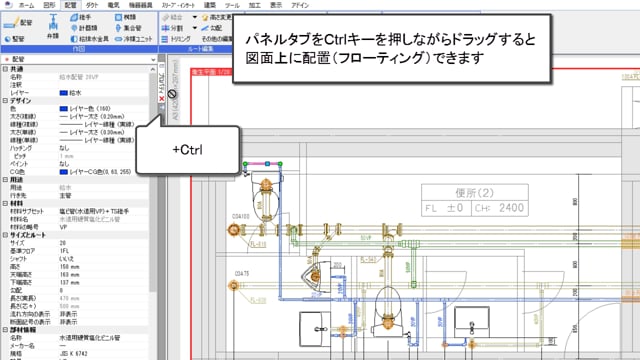Image resolution: width=640 pixels, height=360 pixels.
Task: Switch to the ダクト ribbon tab
Action: click(x=92, y=5)
